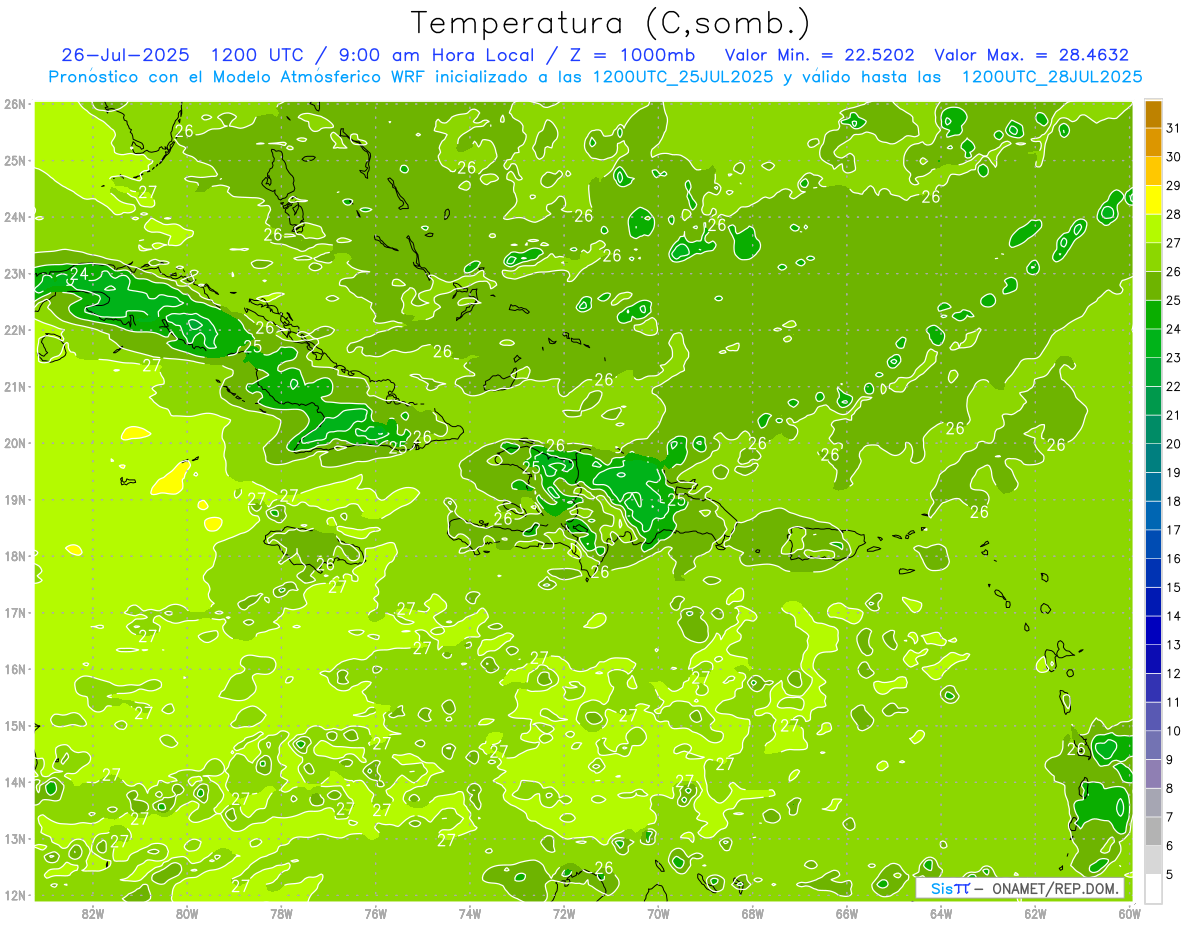Click the green color bar segment between 23 and 24

[x=1153, y=343]
